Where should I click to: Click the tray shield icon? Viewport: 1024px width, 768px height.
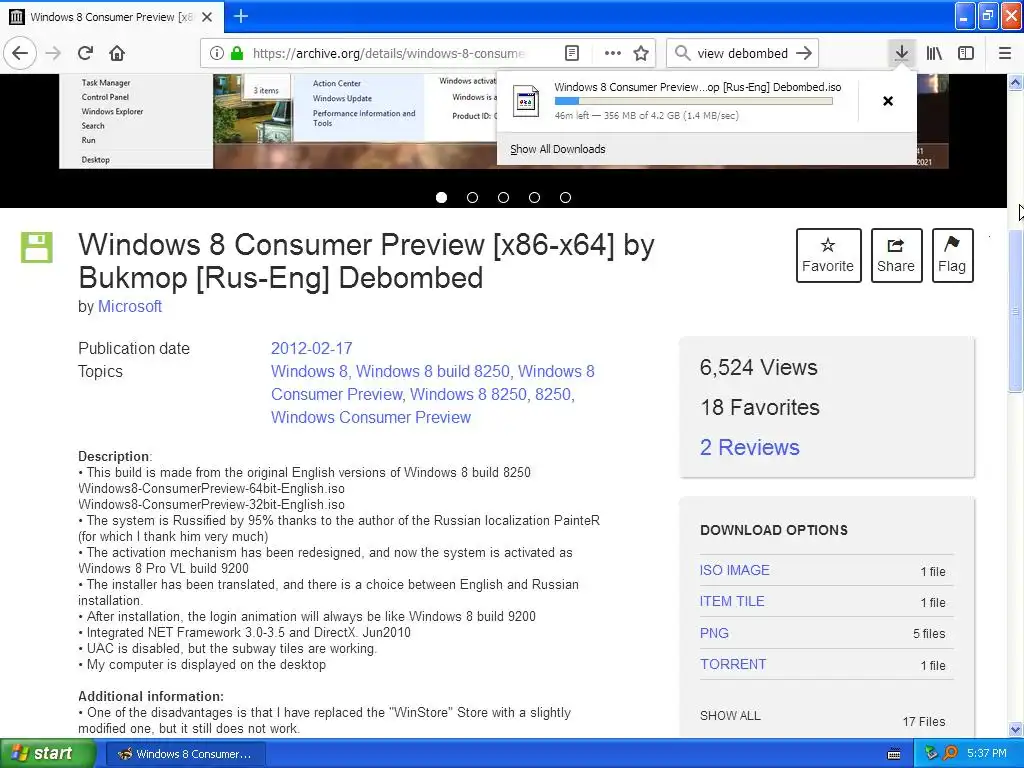[x=931, y=753]
